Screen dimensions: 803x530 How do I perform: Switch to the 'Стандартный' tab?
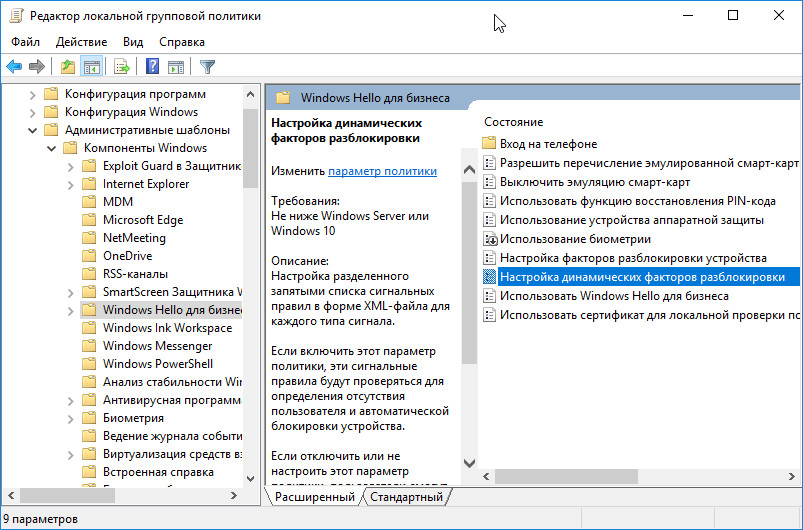click(x=406, y=497)
